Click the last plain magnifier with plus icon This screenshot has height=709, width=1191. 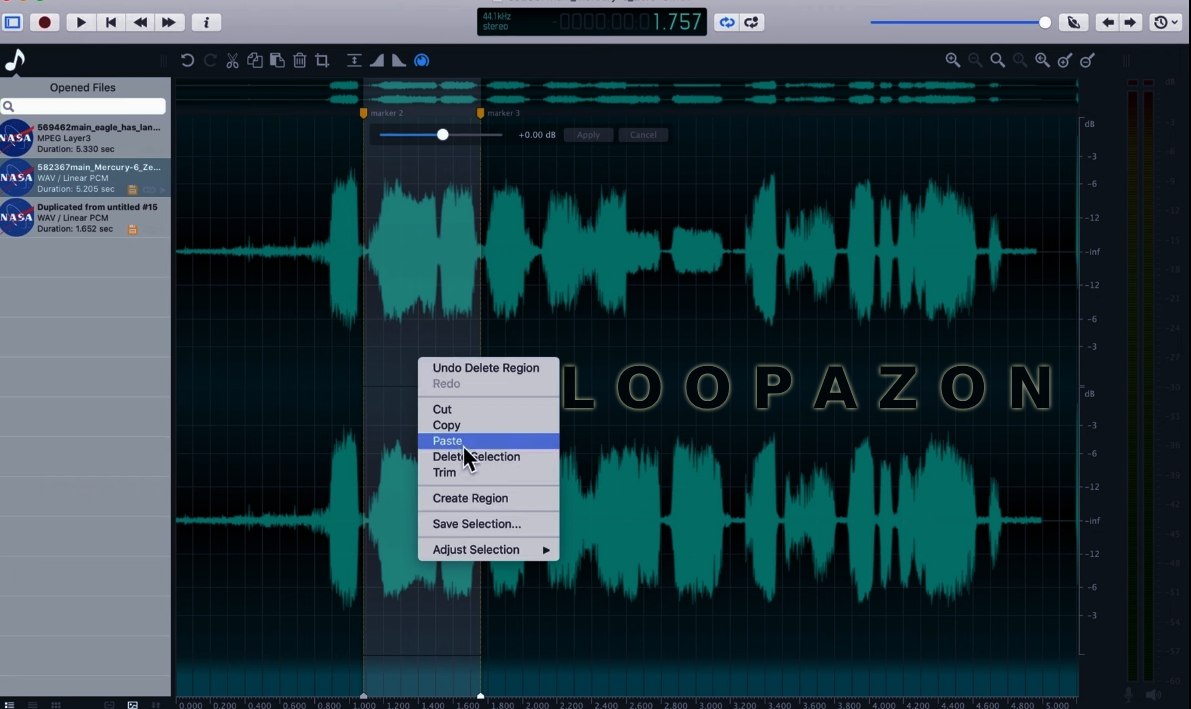click(x=1042, y=60)
